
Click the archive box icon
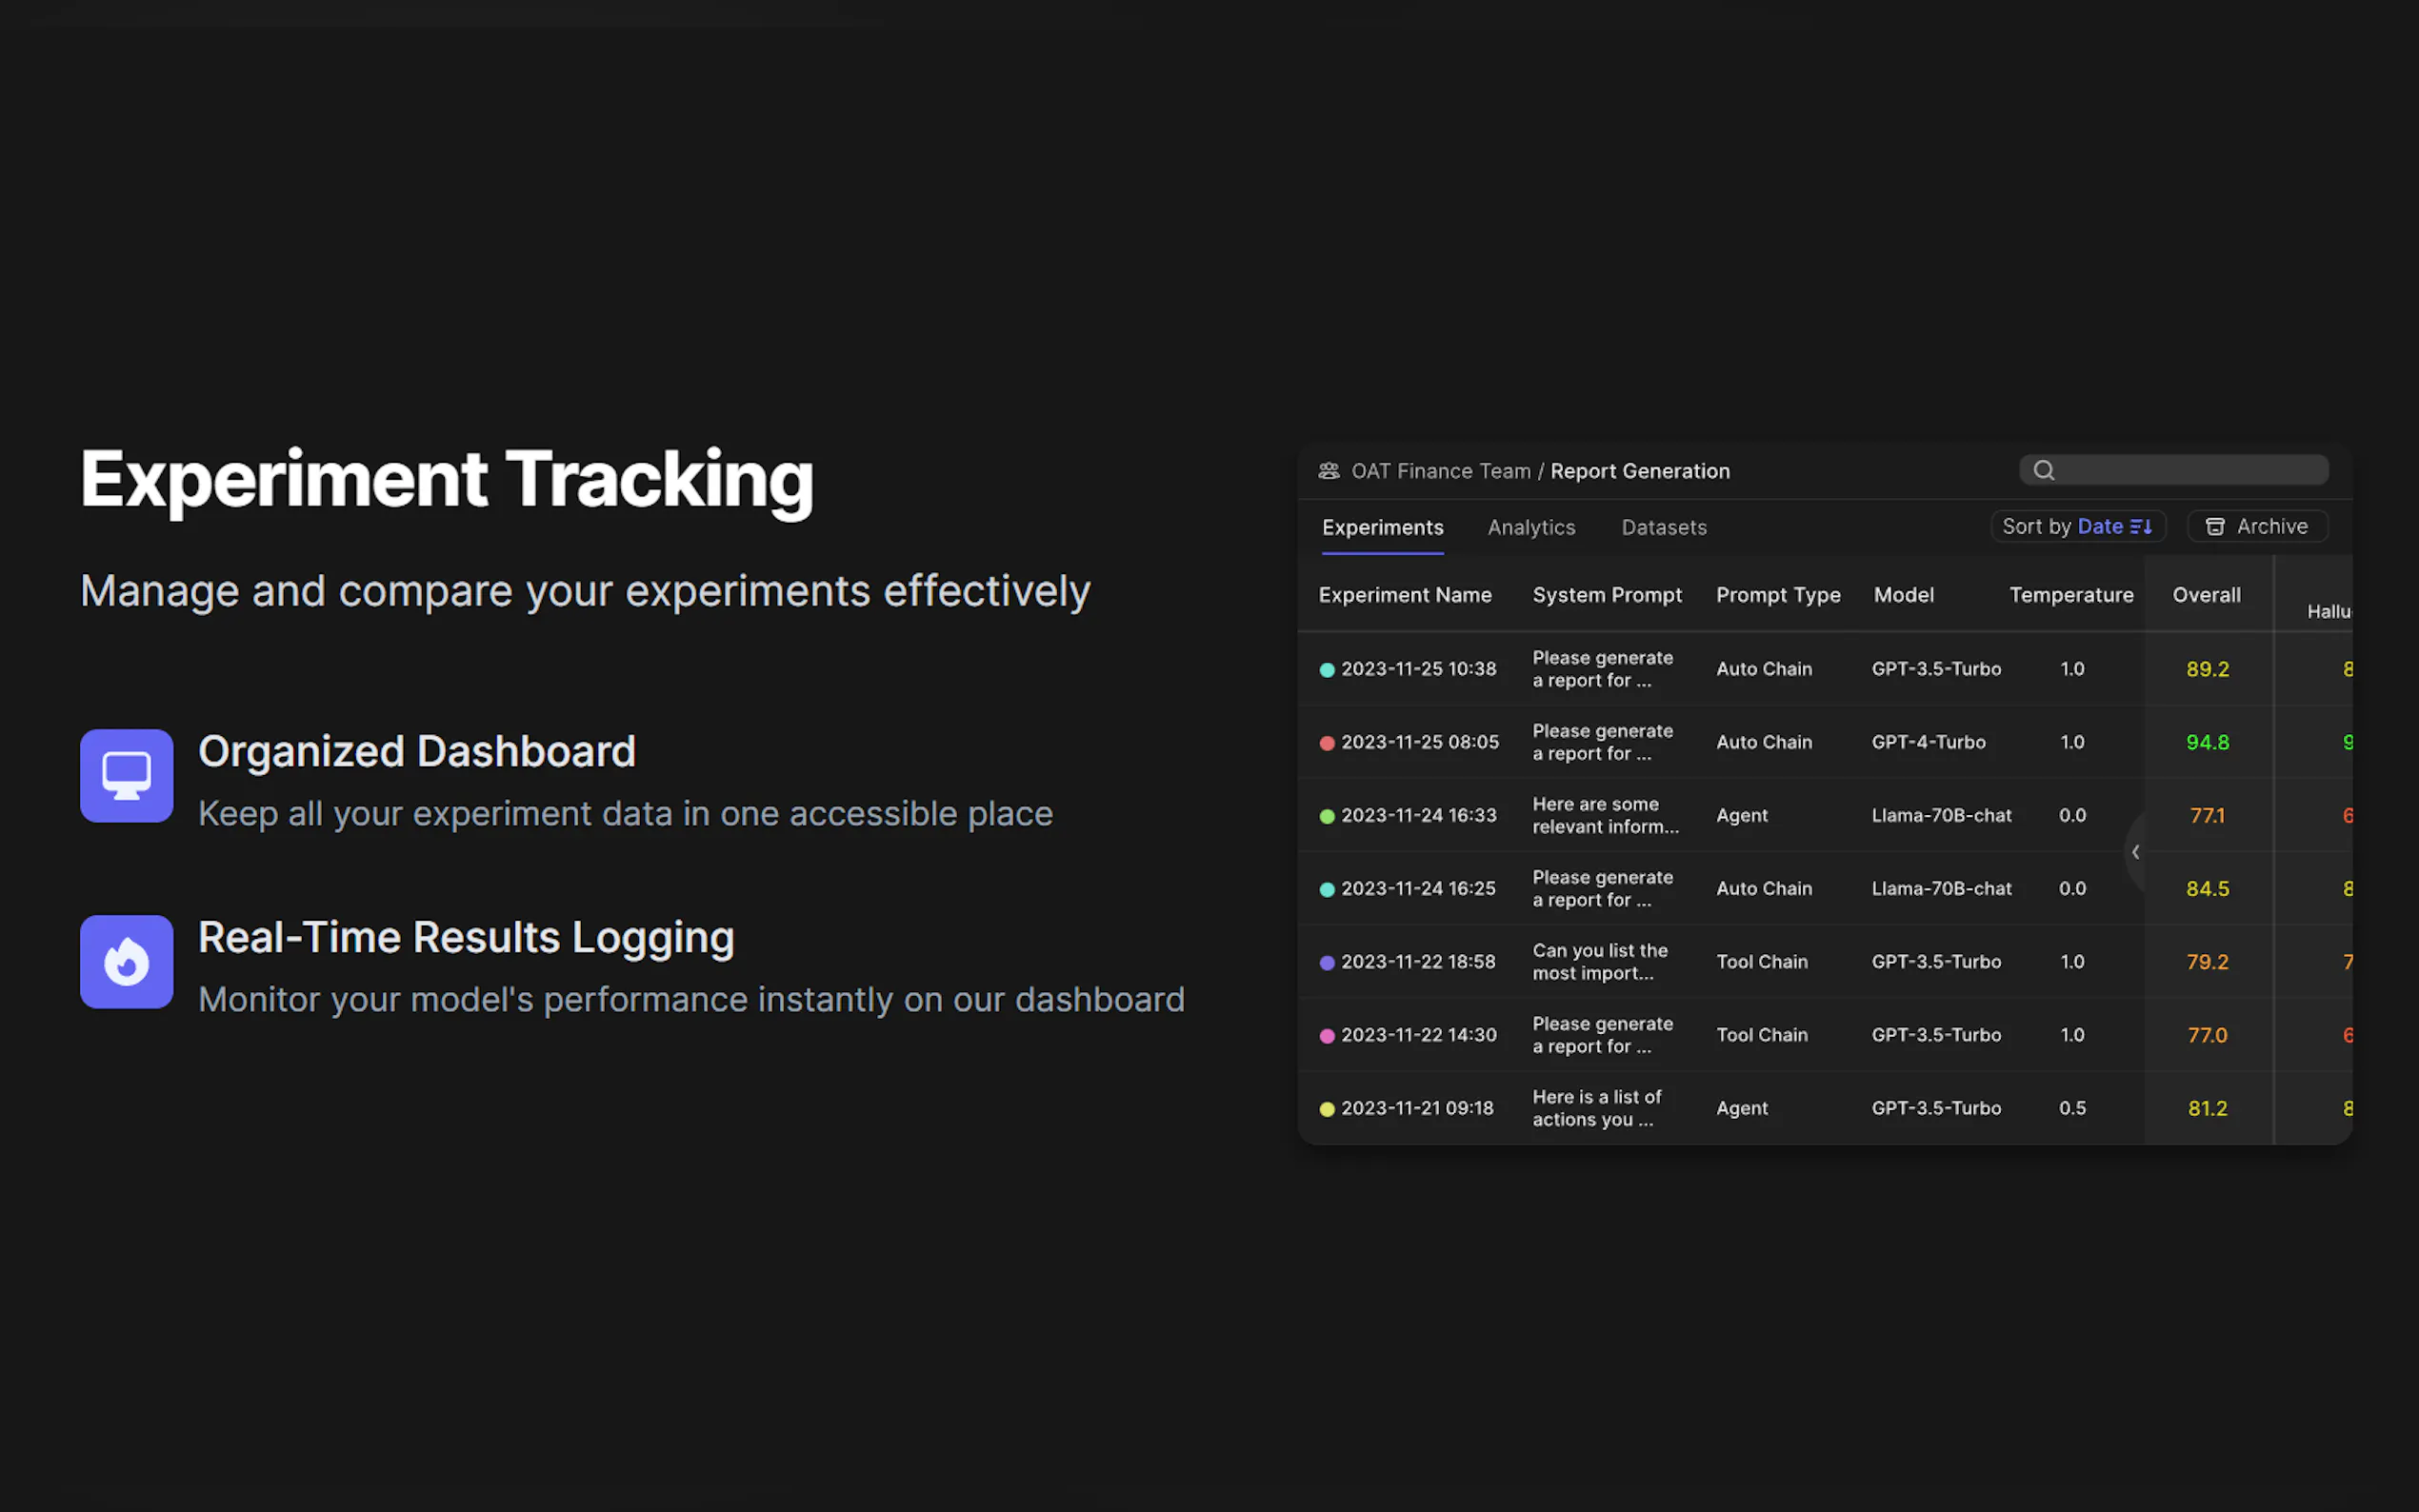point(2215,527)
